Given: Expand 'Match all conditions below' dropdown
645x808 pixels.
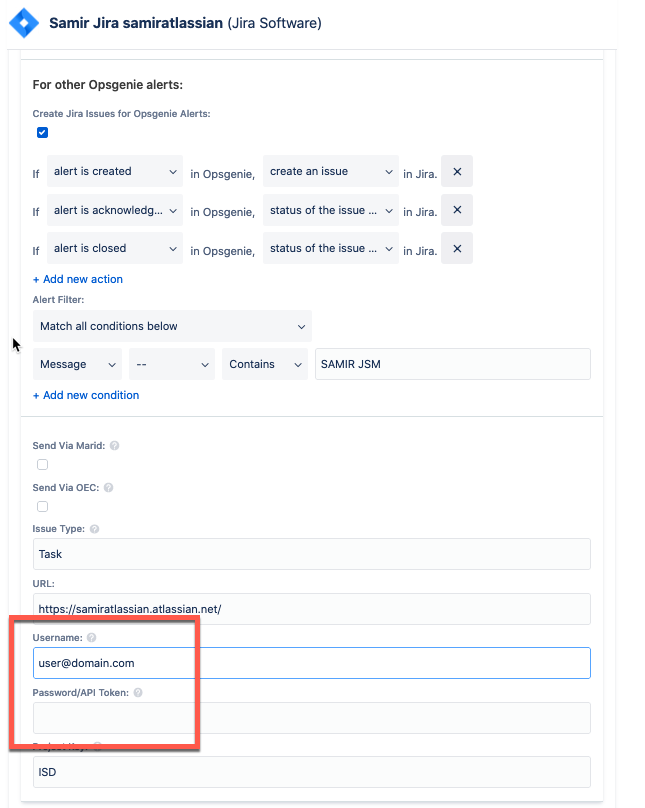Looking at the screenshot, I should (x=173, y=326).
